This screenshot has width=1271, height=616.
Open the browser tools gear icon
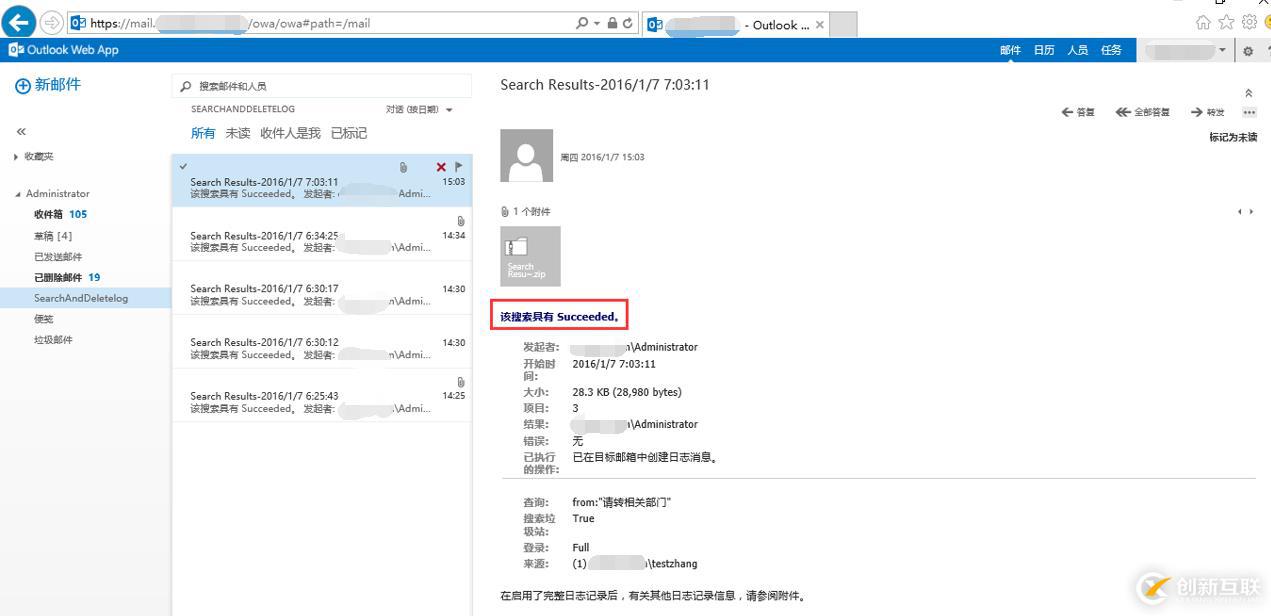pyautogui.click(x=1249, y=22)
